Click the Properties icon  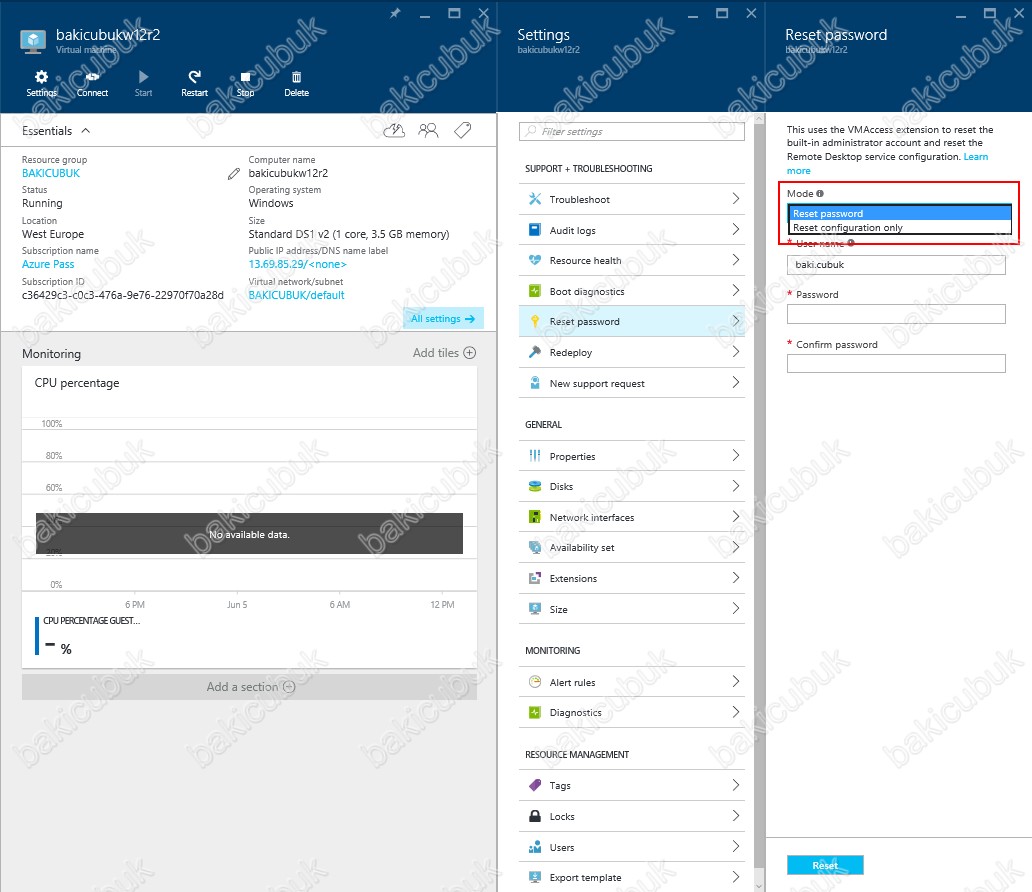[x=535, y=456]
